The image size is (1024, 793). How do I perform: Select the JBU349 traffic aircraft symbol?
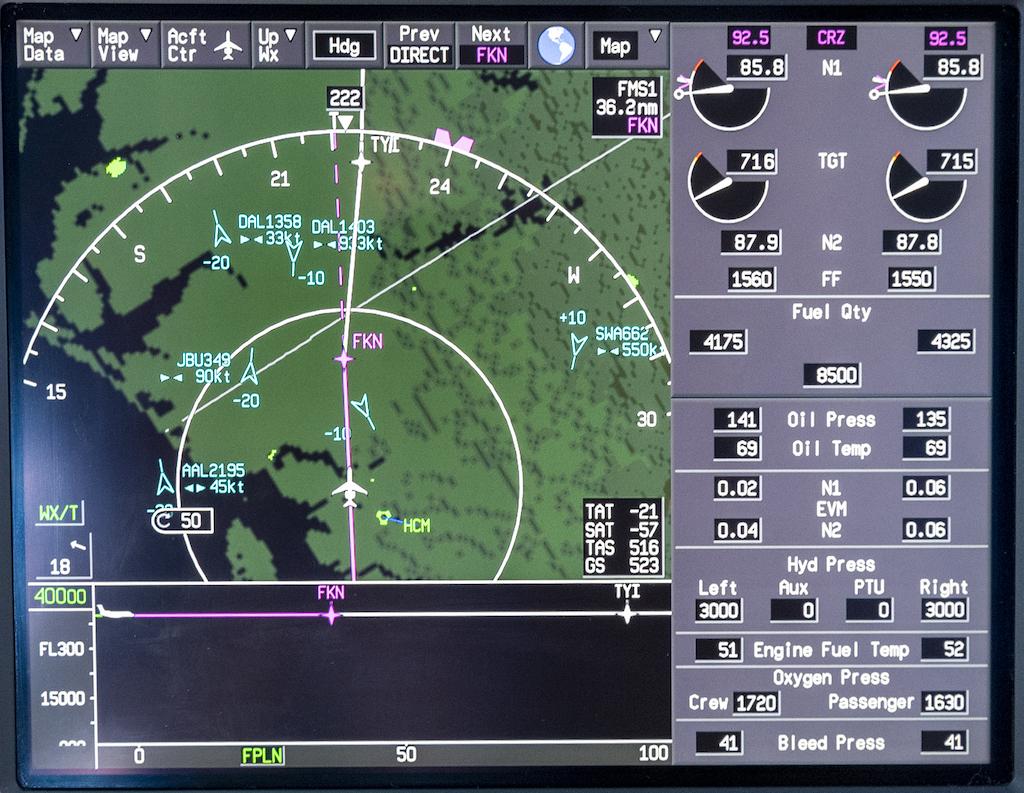(x=251, y=367)
